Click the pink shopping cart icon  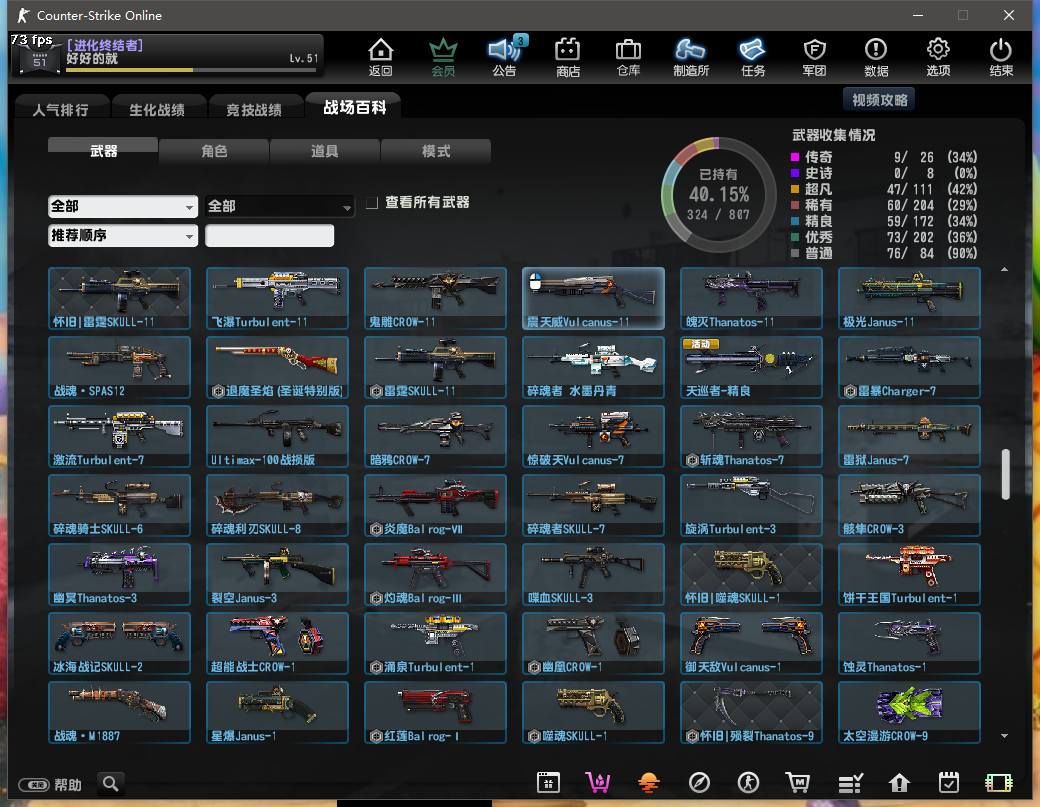598,782
